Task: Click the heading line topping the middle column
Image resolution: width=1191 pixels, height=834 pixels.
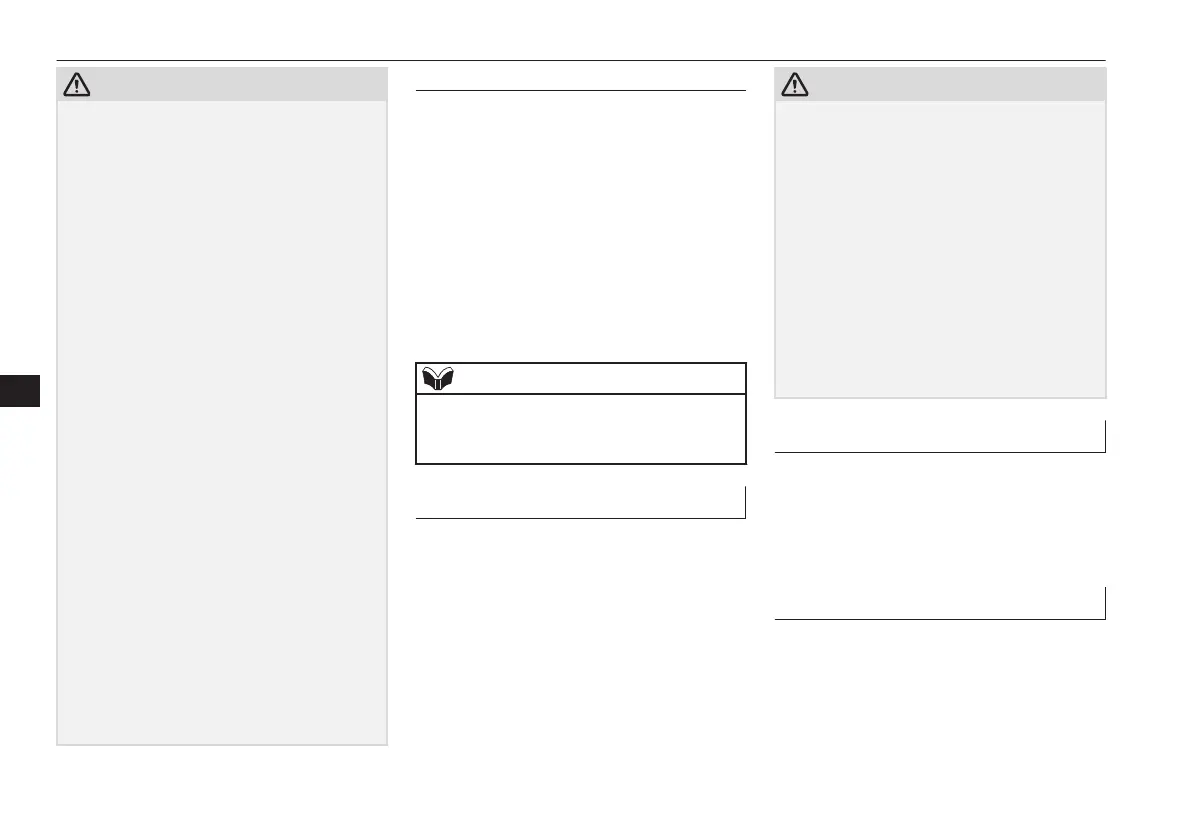Action: click(580, 91)
